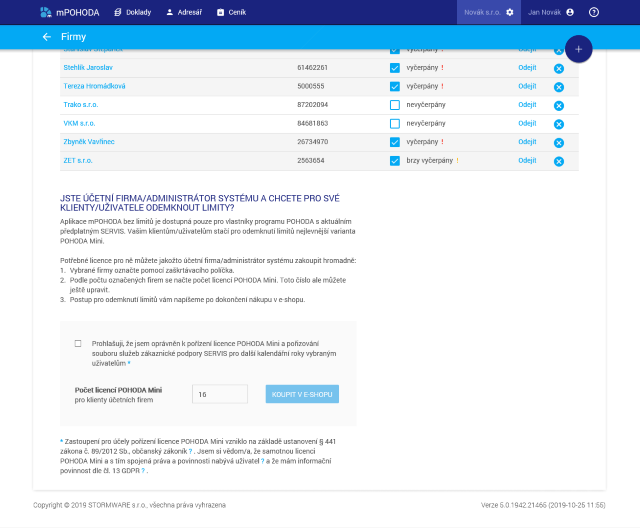
Task: Check the Prohlašuji authorization declaration checkbox
Action: point(78,344)
